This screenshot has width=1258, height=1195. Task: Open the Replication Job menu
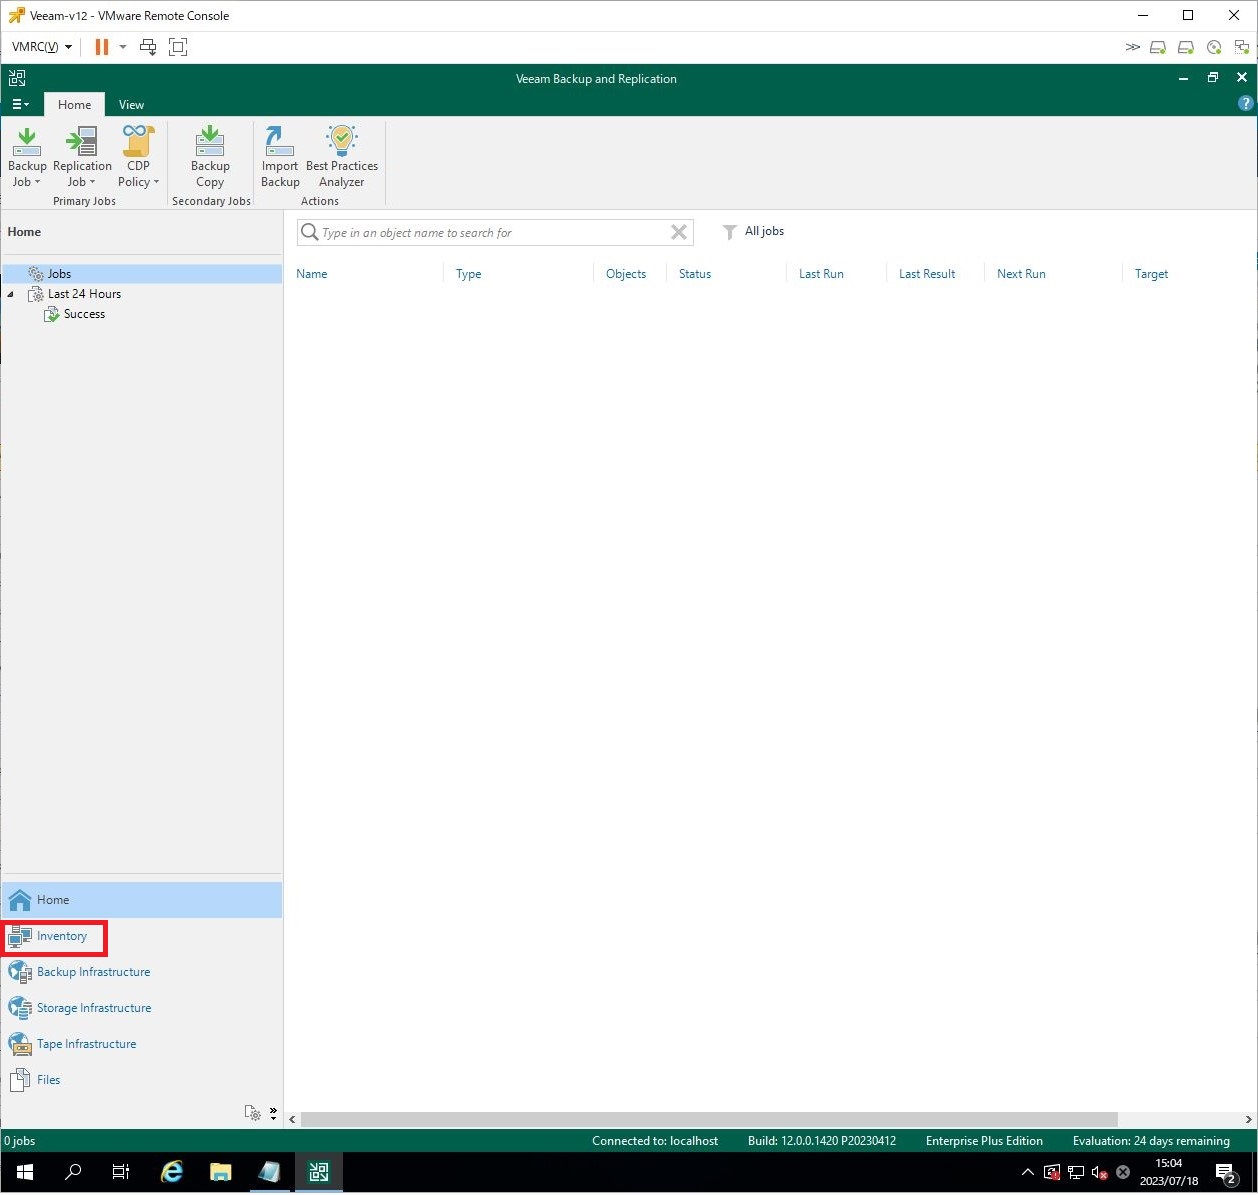point(82,157)
